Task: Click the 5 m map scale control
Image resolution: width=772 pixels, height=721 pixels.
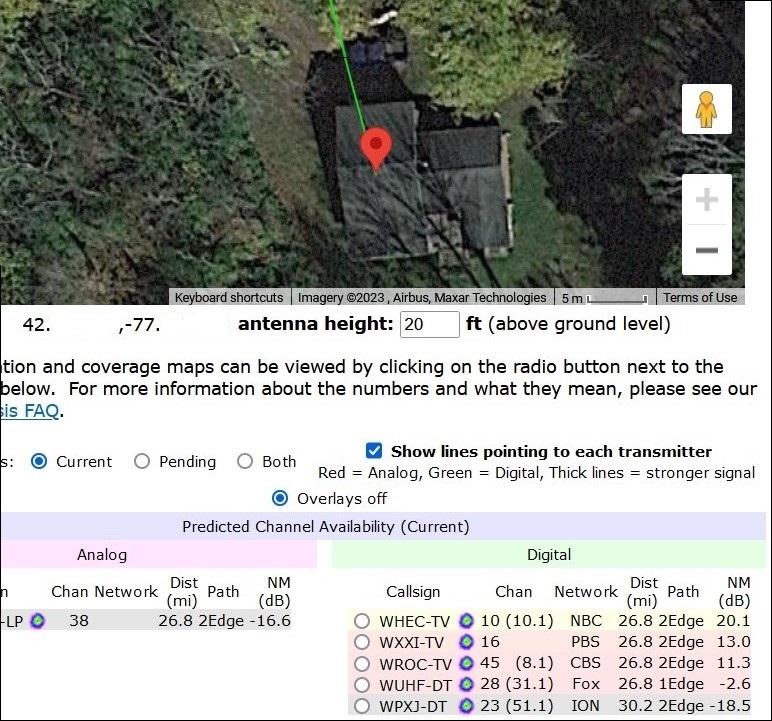Action: click(x=605, y=298)
